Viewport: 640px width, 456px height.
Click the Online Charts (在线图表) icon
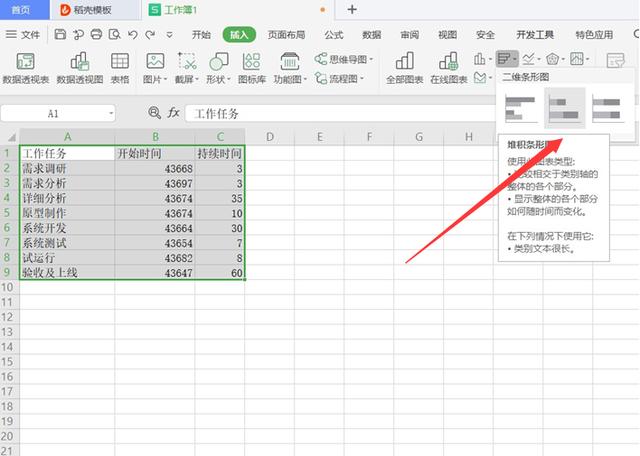pos(448,66)
